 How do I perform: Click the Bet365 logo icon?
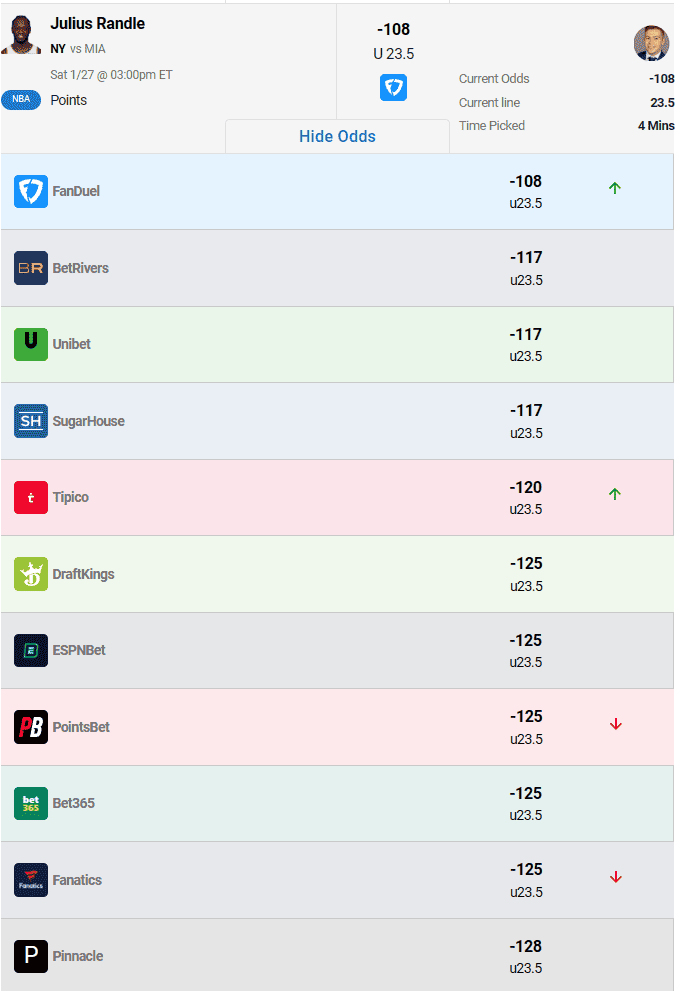click(x=31, y=803)
